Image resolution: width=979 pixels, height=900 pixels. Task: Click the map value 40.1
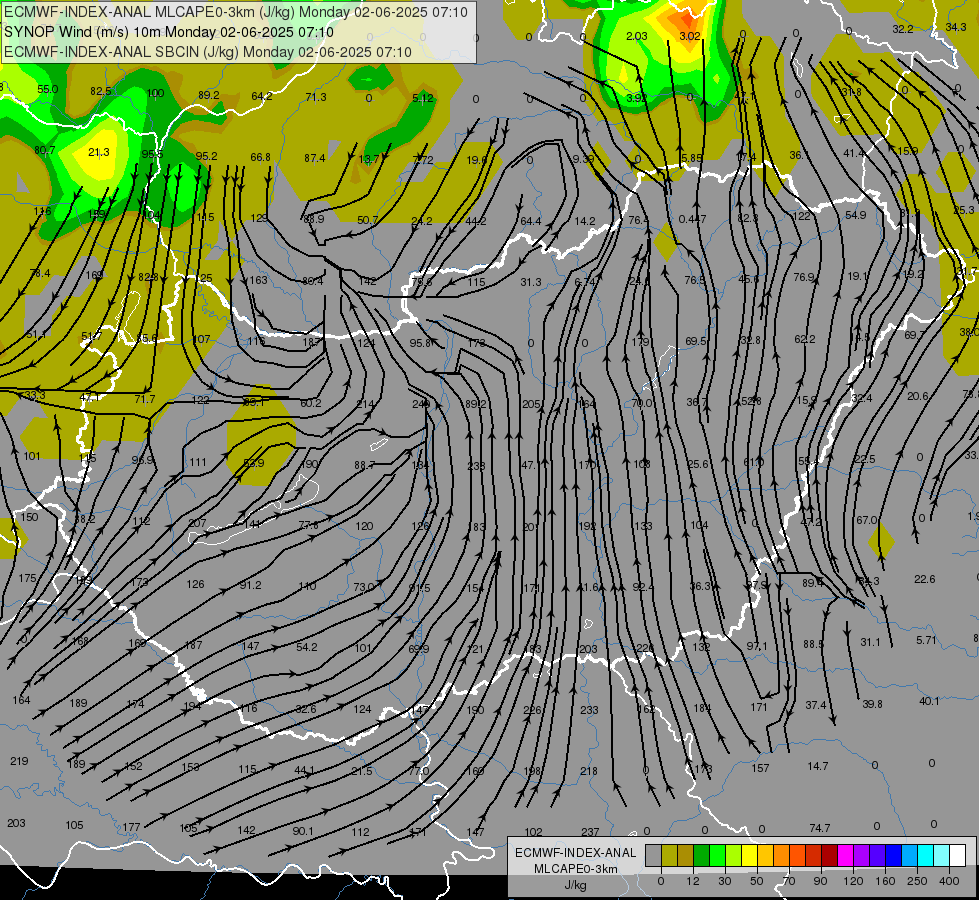pos(929,701)
